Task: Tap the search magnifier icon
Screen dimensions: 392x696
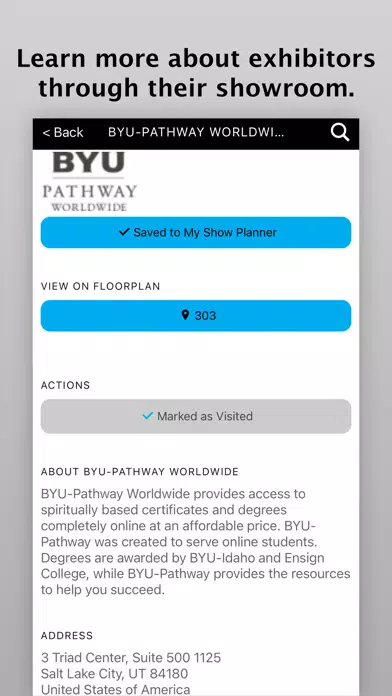Action: coord(340,132)
